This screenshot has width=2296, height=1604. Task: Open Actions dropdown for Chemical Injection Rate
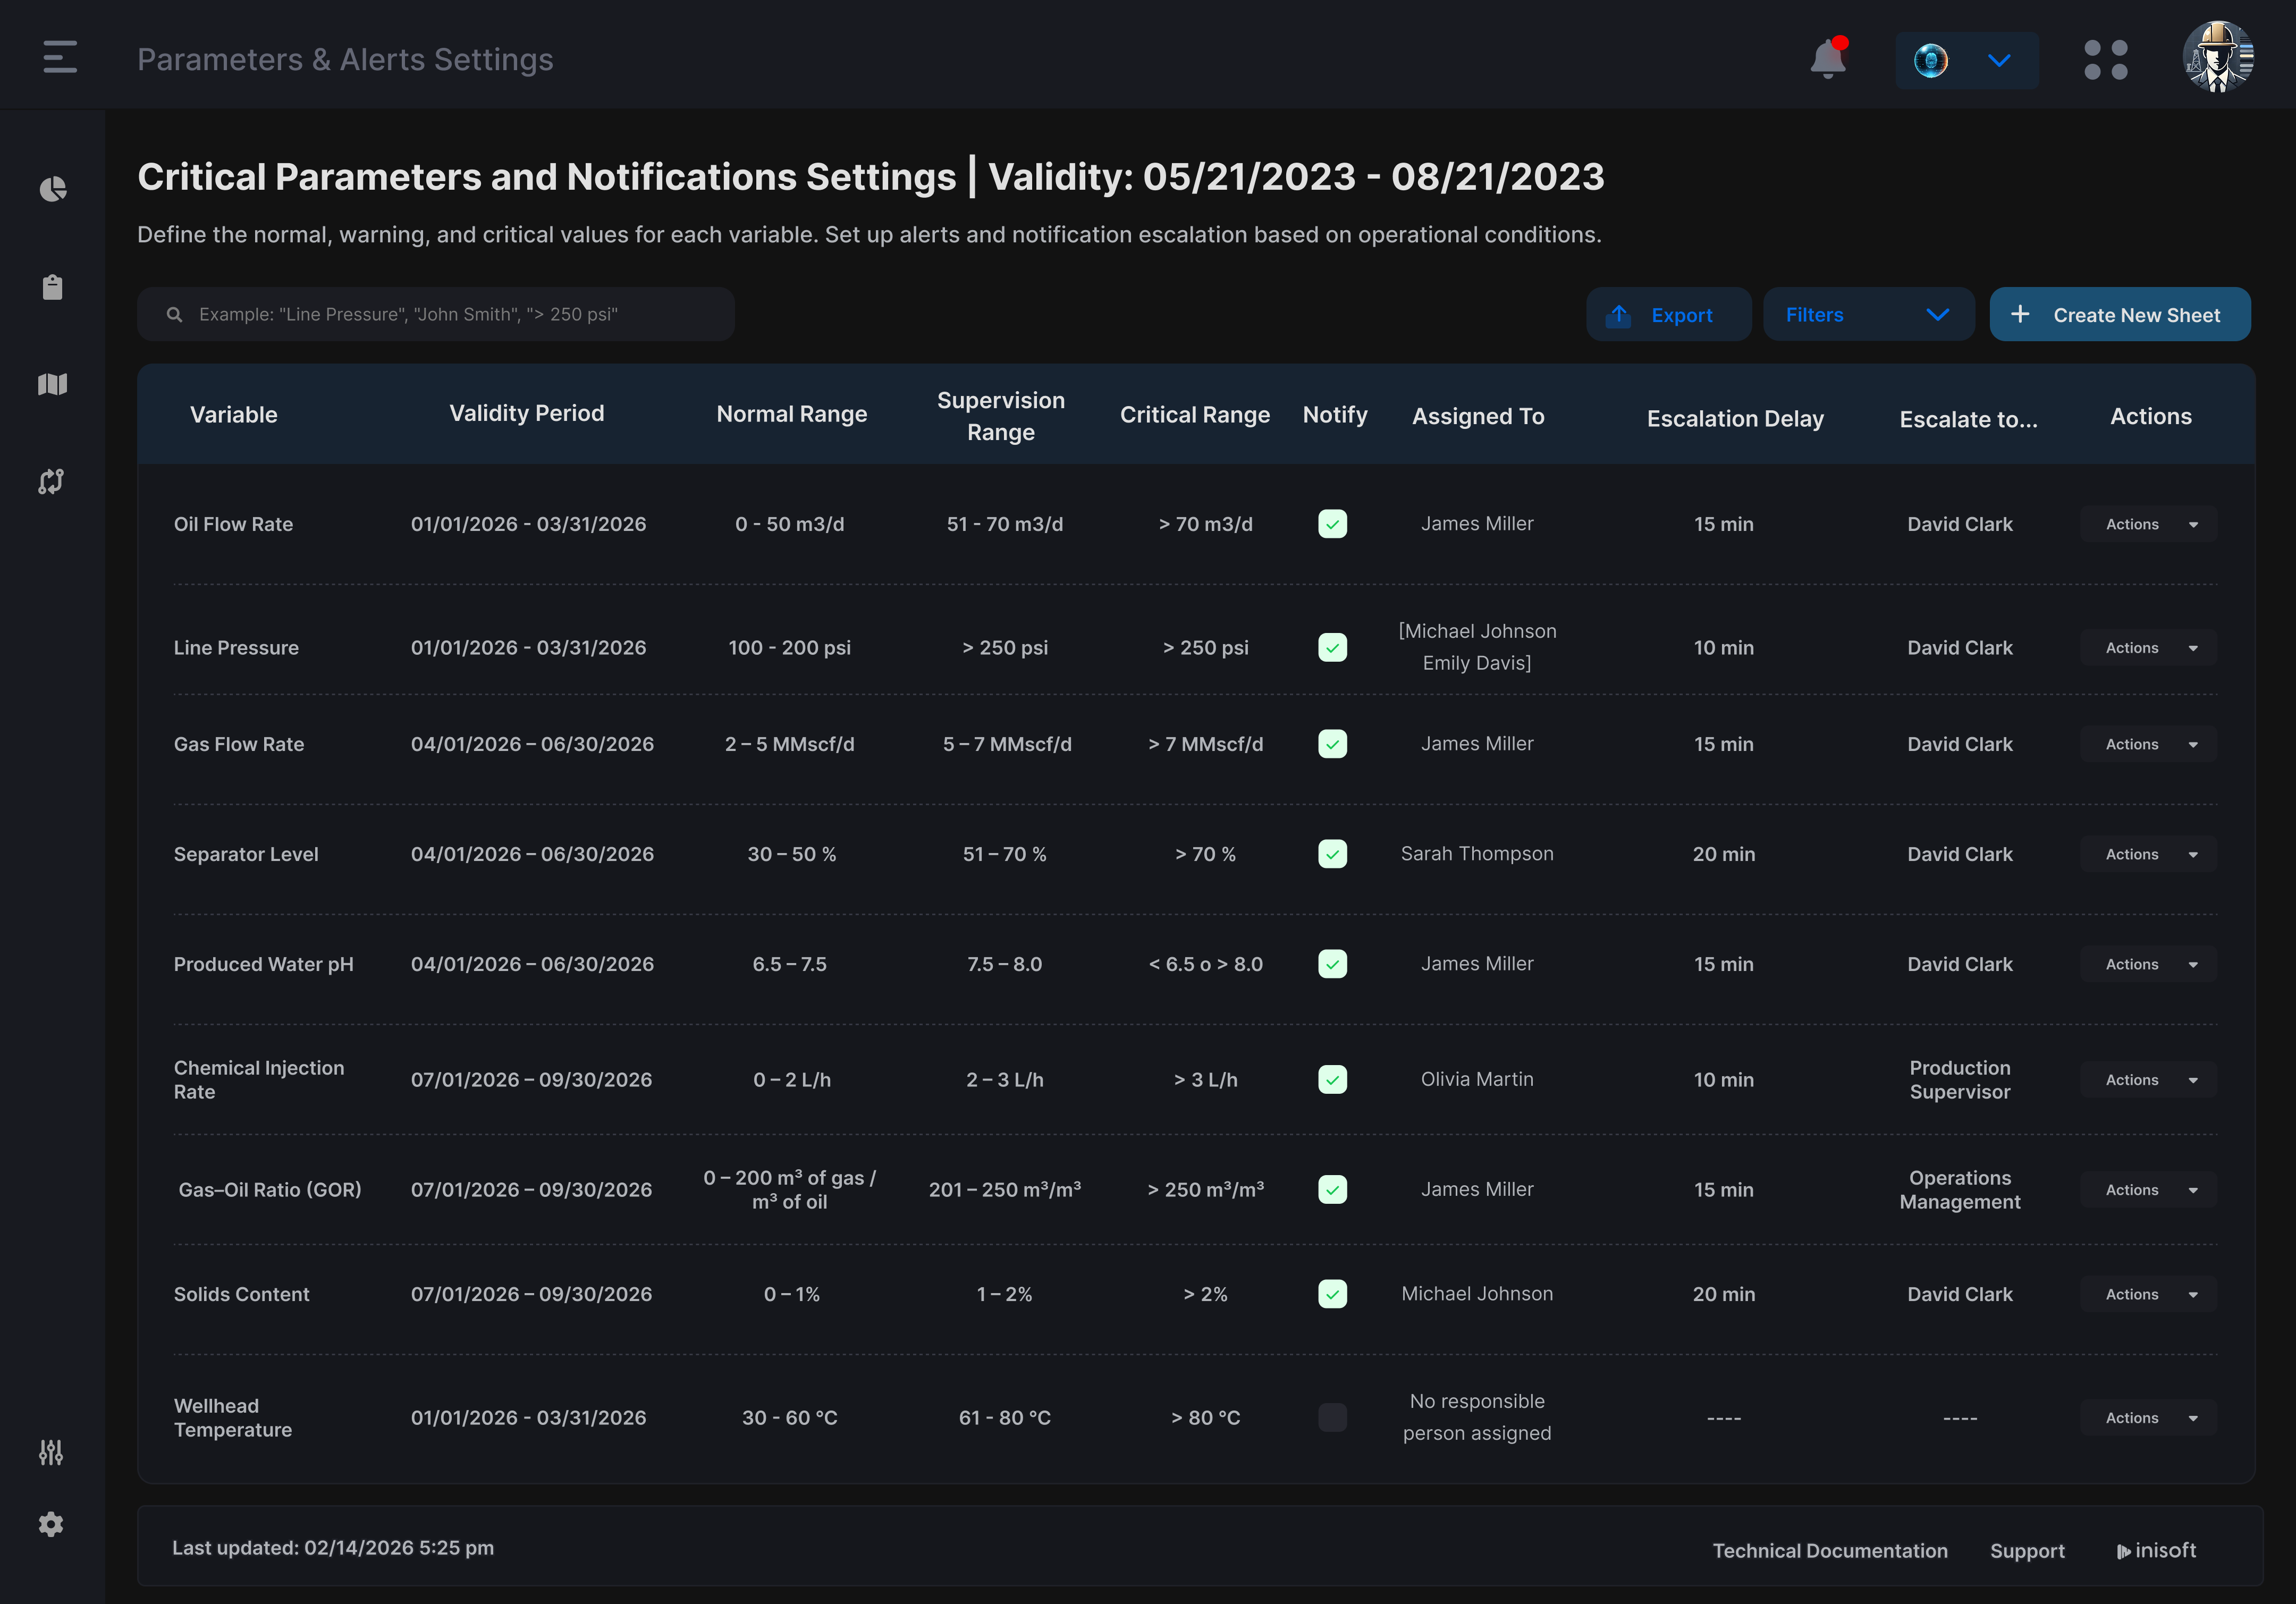[2148, 1079]
